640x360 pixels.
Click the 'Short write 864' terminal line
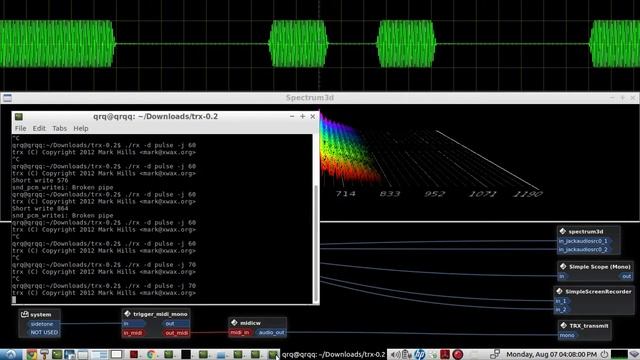point(40,208)
